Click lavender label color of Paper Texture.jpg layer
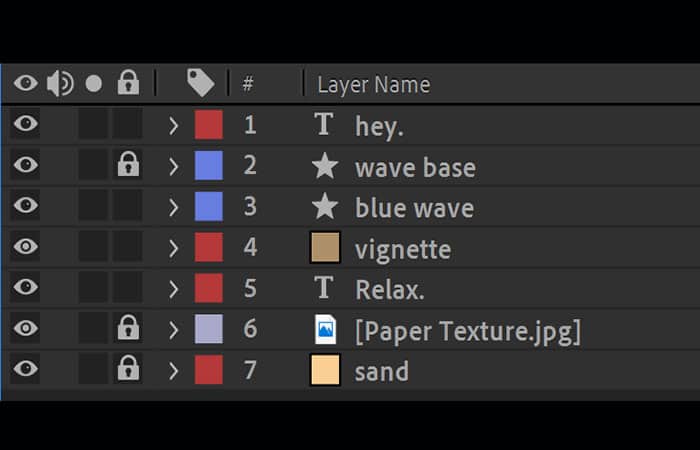This screenshot has height=450, width=700. pyautogui.click(x=209, y=329)
